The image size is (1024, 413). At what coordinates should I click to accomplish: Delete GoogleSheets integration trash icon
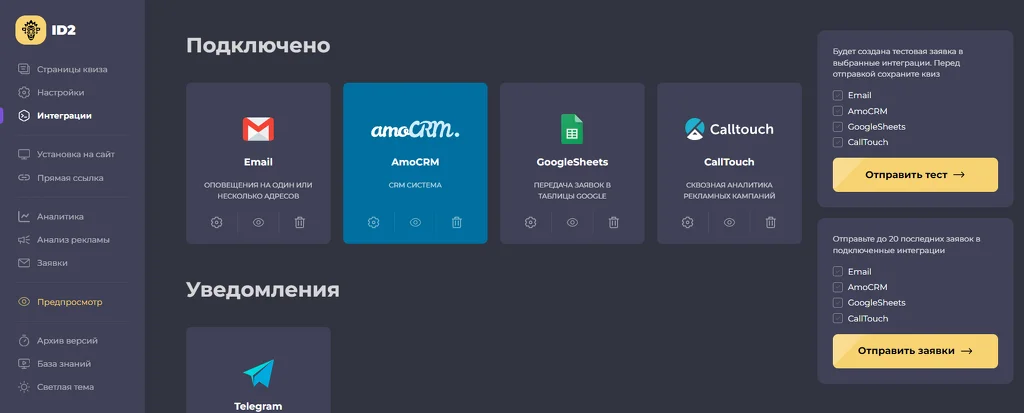613,222
